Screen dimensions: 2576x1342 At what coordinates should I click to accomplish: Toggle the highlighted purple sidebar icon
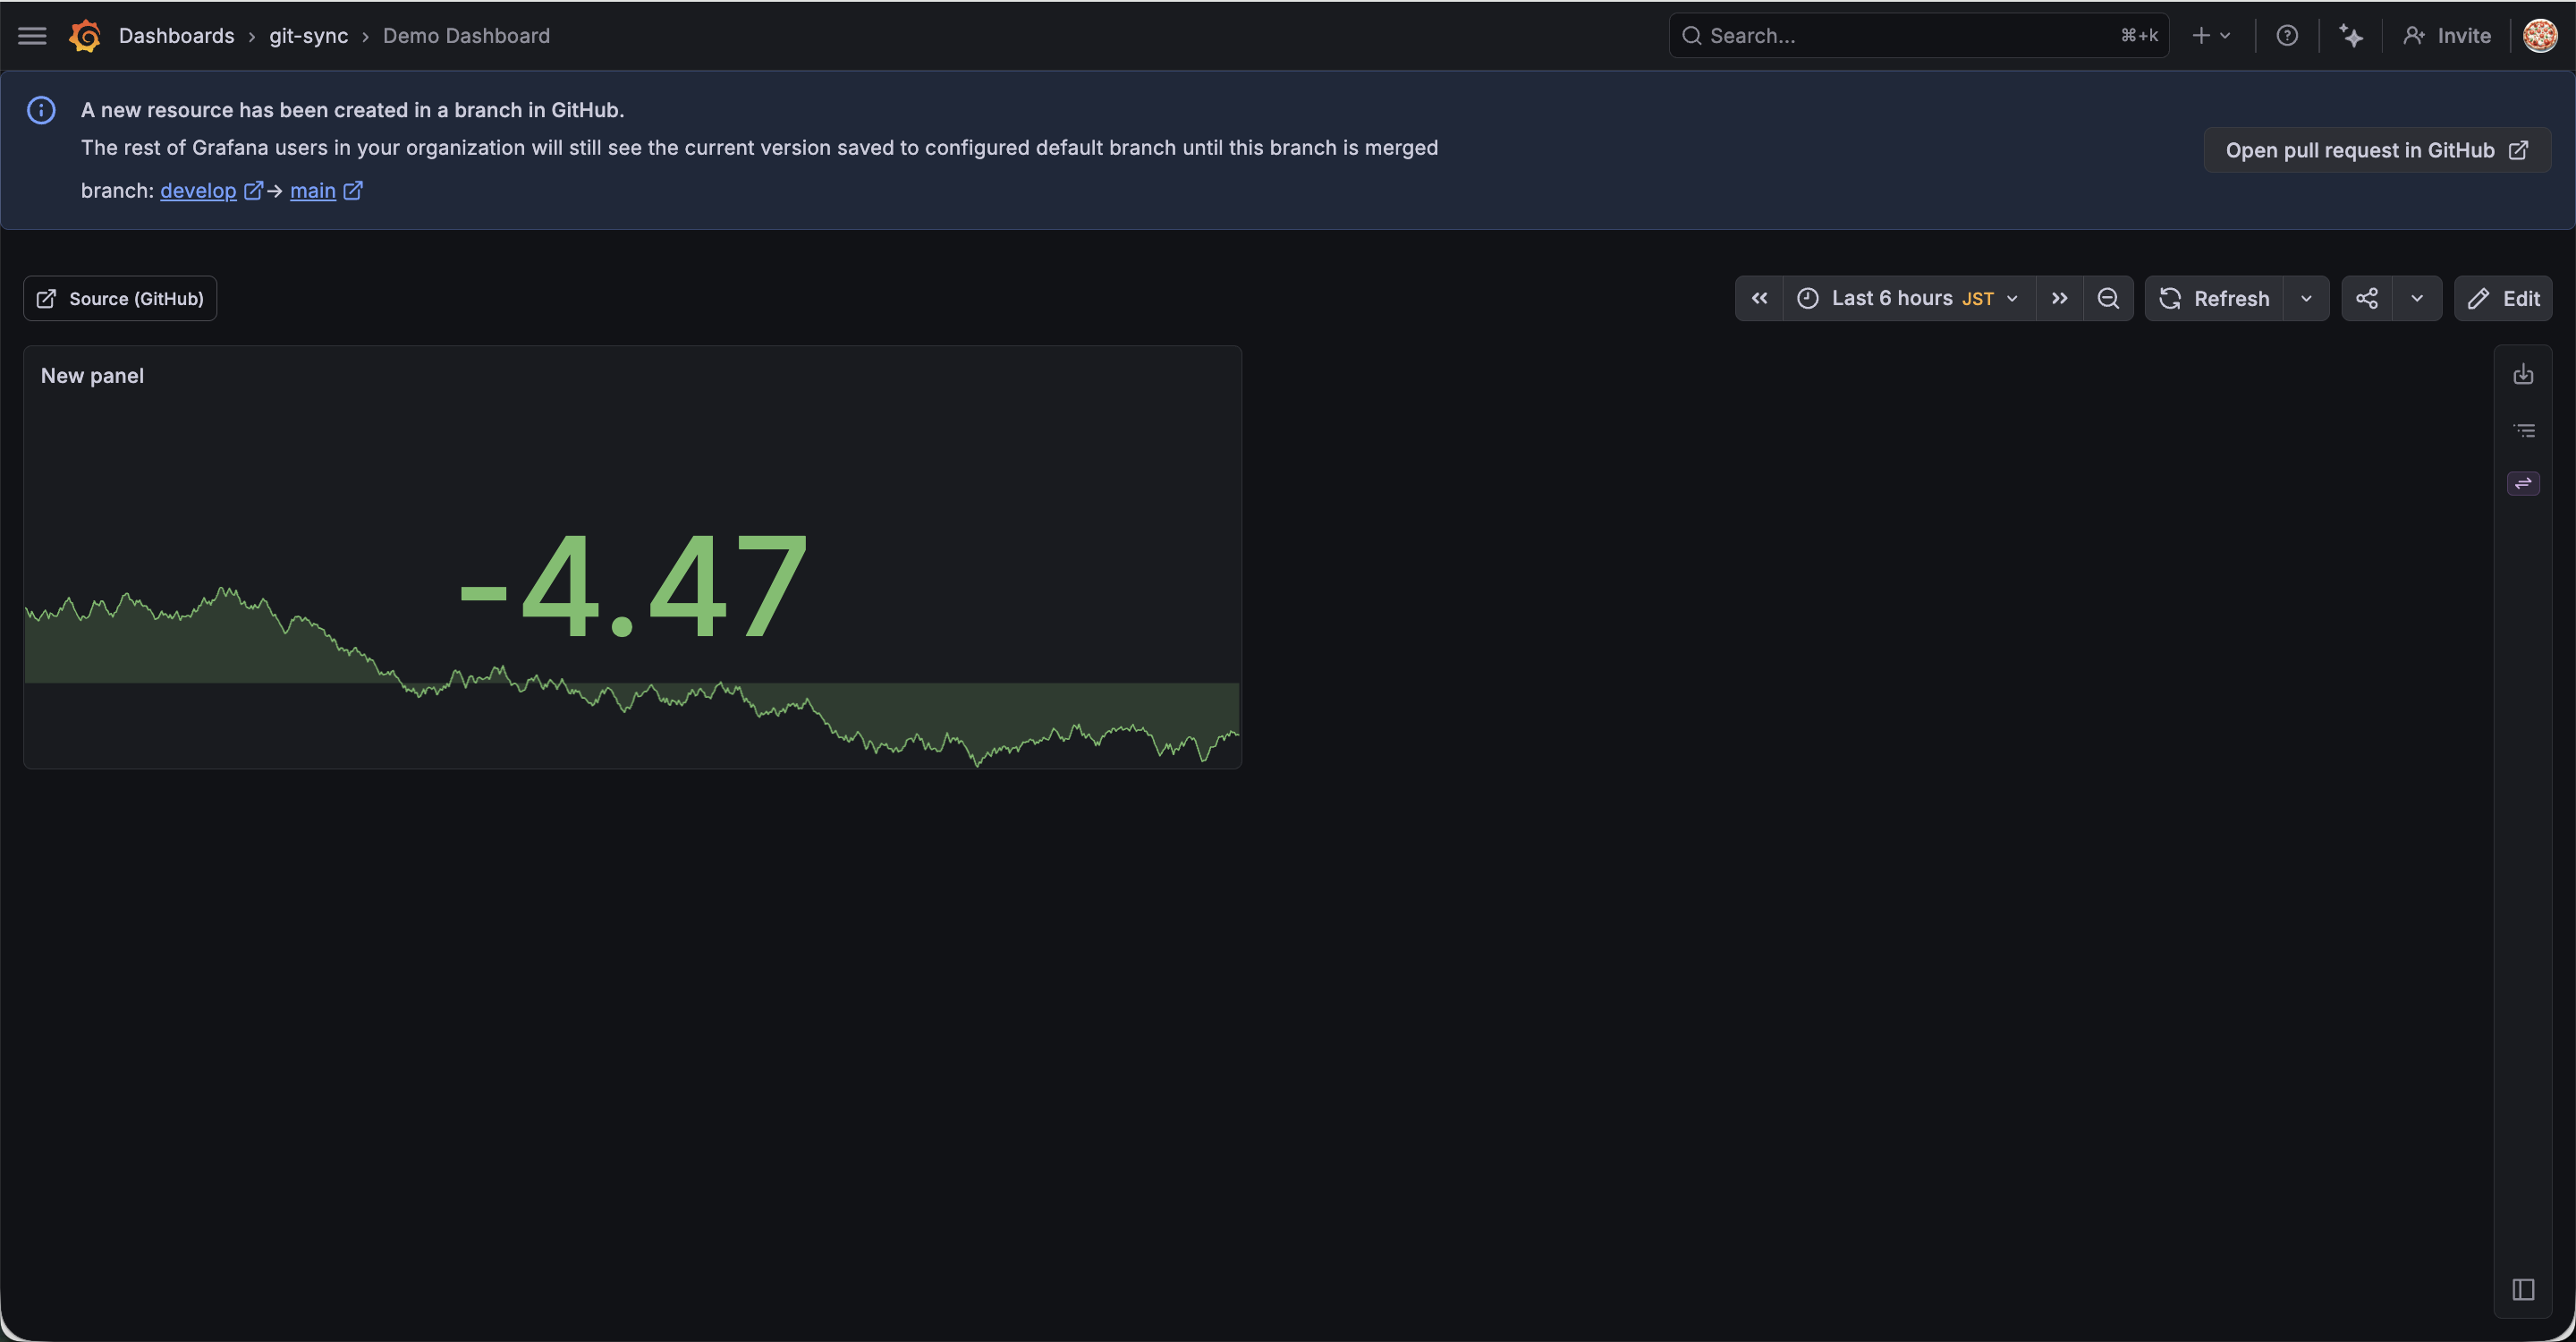(2523, 484)
